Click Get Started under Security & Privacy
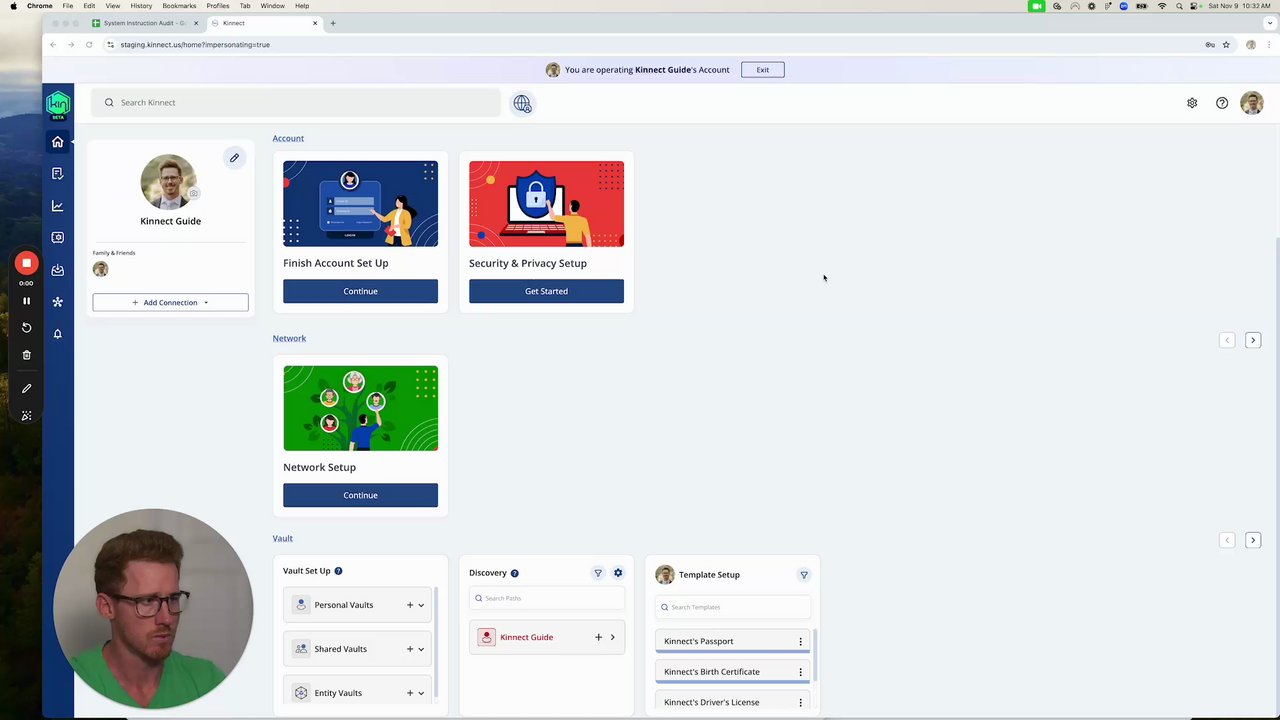This screenshot has height=720, width=1280. click(x=546, y=291)
